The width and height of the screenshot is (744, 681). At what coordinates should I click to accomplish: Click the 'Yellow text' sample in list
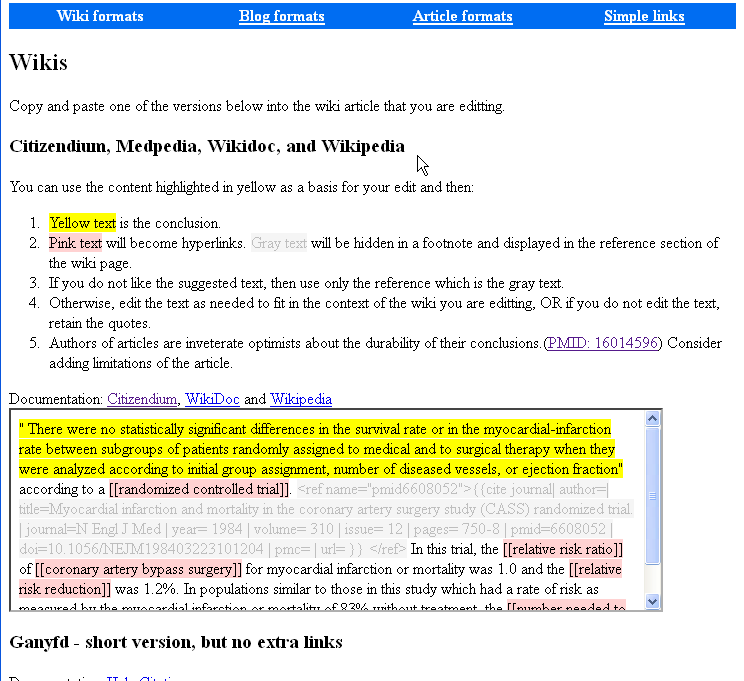tap(83, 223)
